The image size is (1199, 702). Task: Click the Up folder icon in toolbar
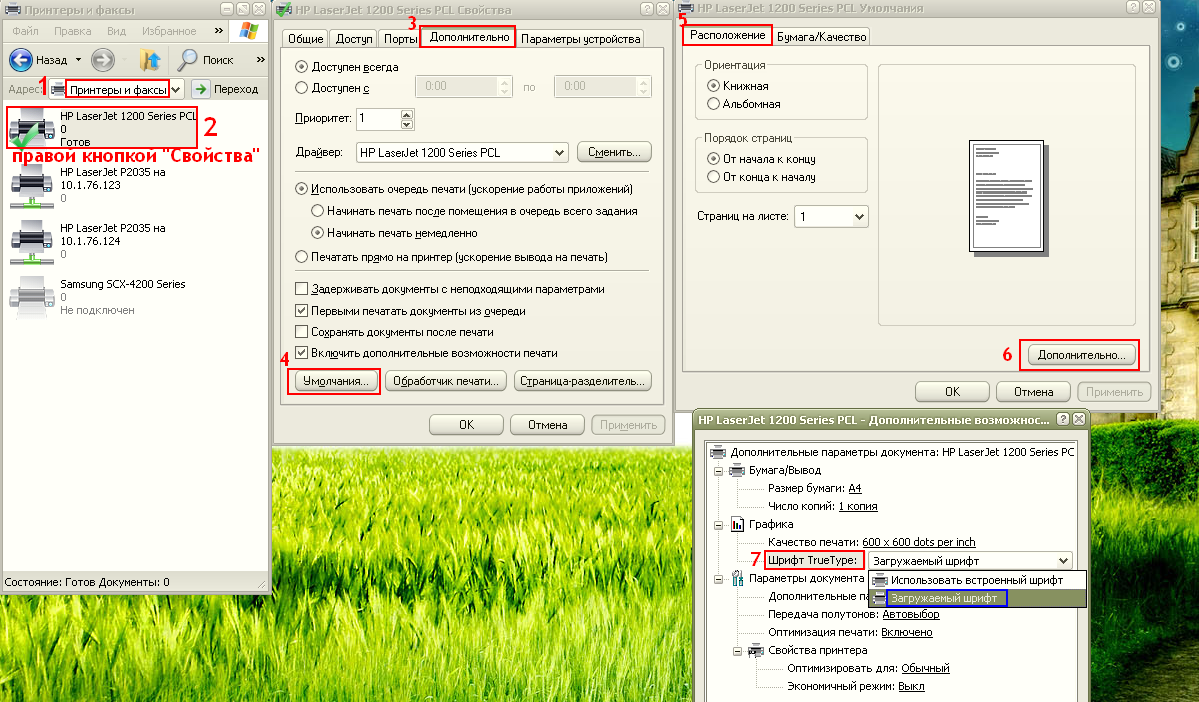(x=150, y=59)
